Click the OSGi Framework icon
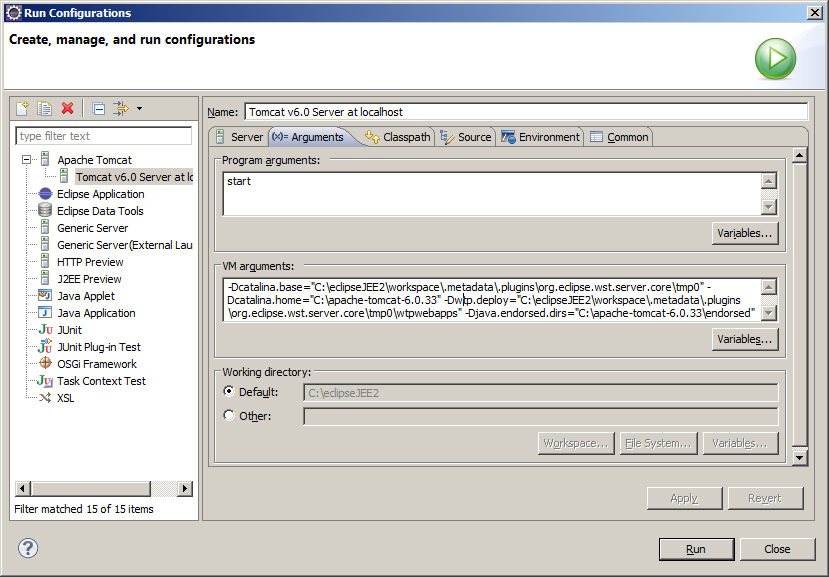This screenshot has width=829, height=577. coord(45,363)
